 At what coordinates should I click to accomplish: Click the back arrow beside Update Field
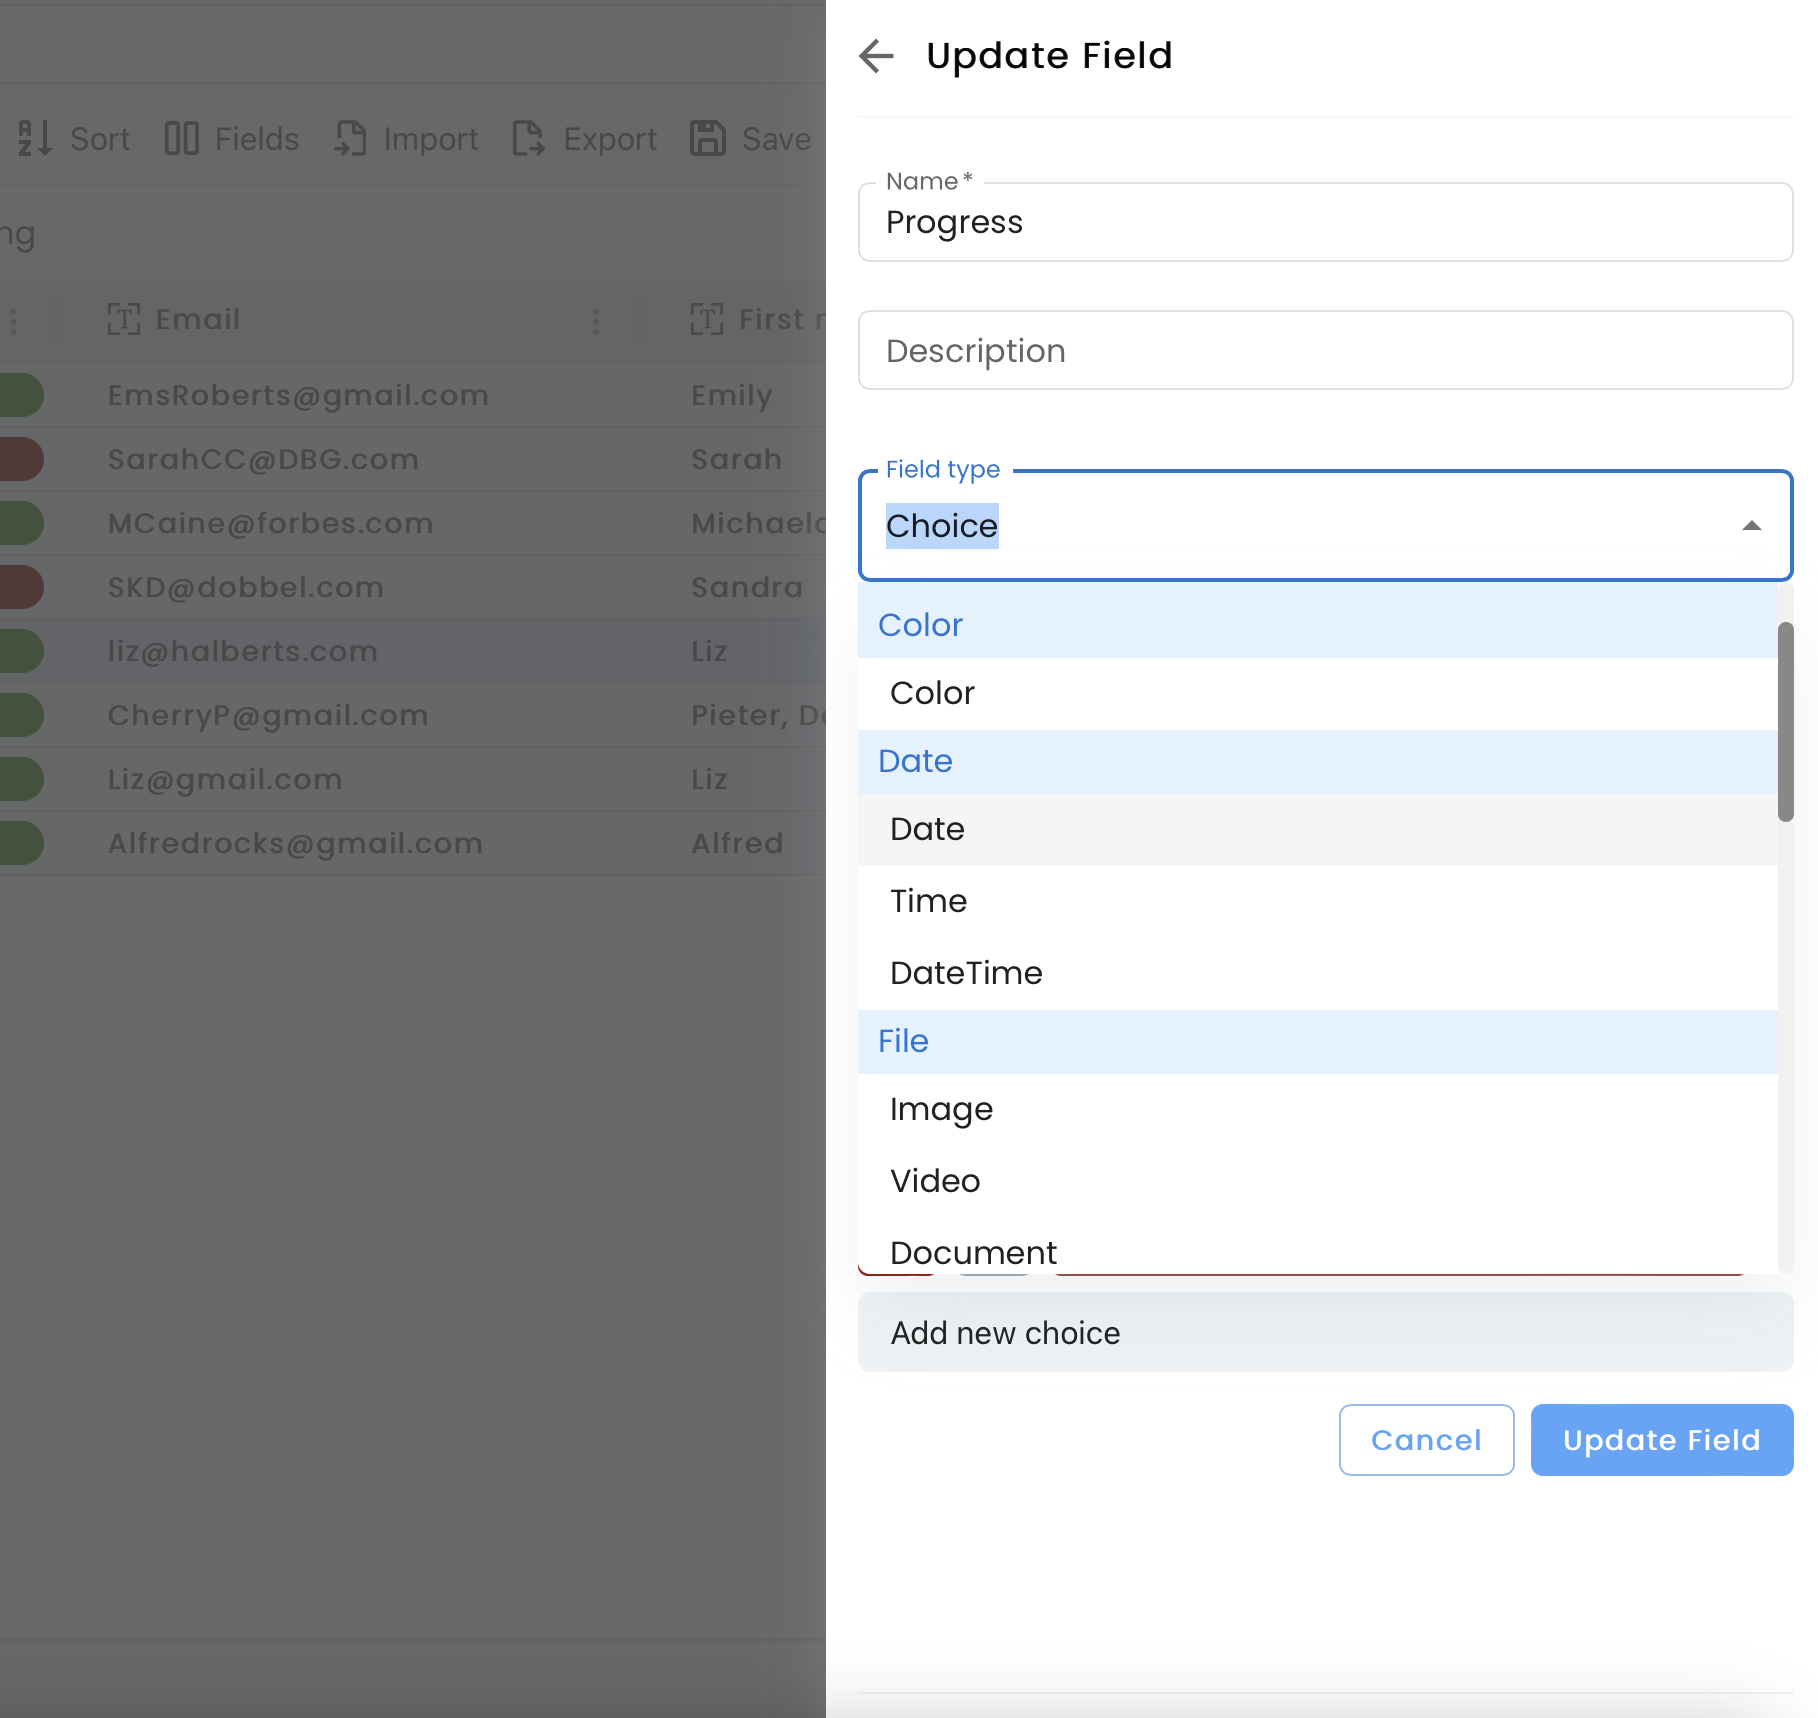point(876,56)
